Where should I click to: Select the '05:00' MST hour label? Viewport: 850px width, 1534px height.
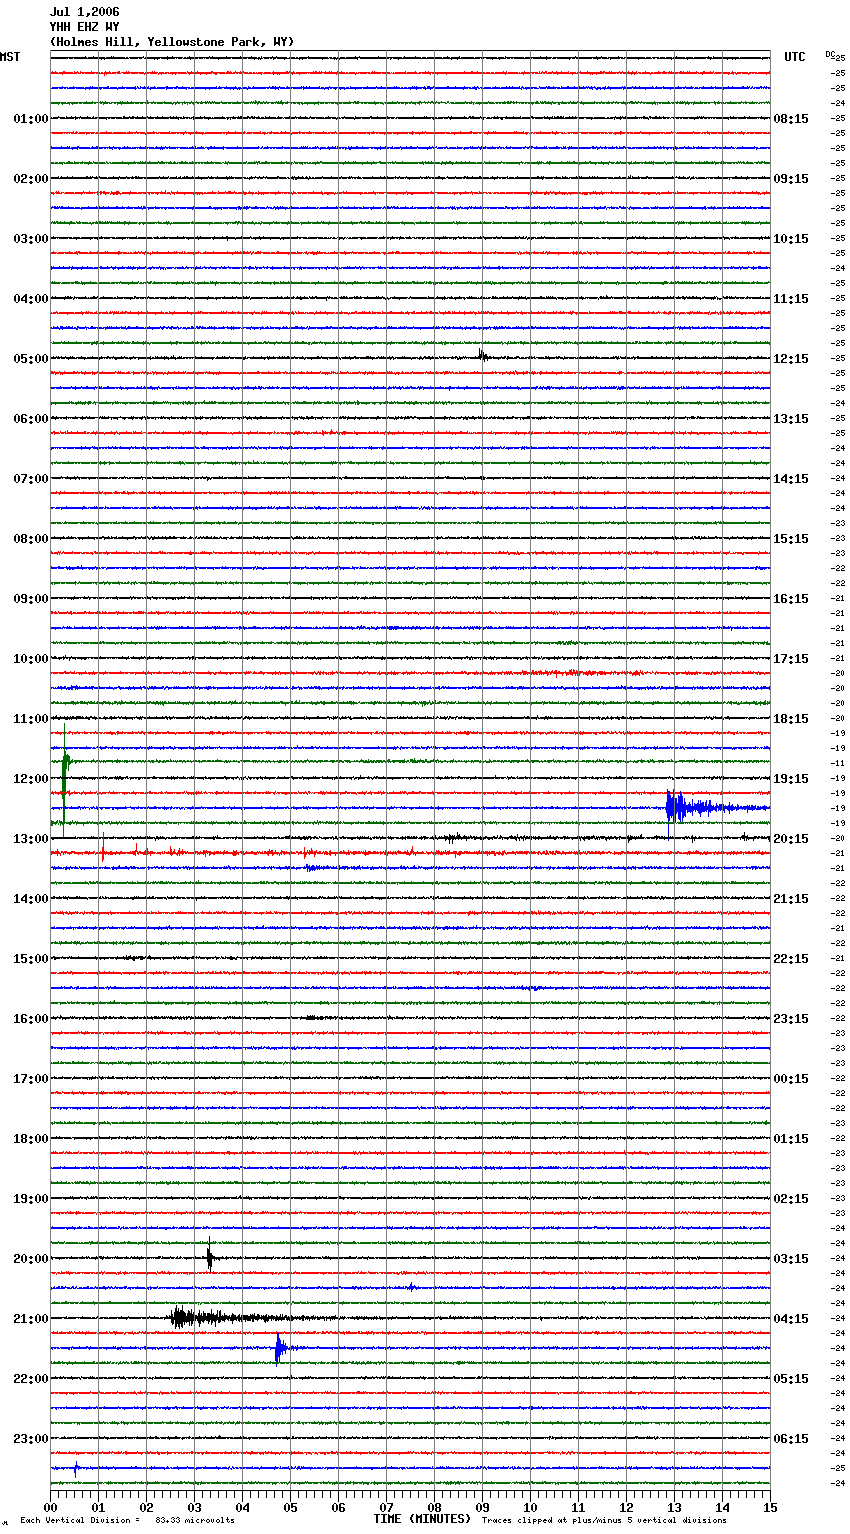click(31, 359)
